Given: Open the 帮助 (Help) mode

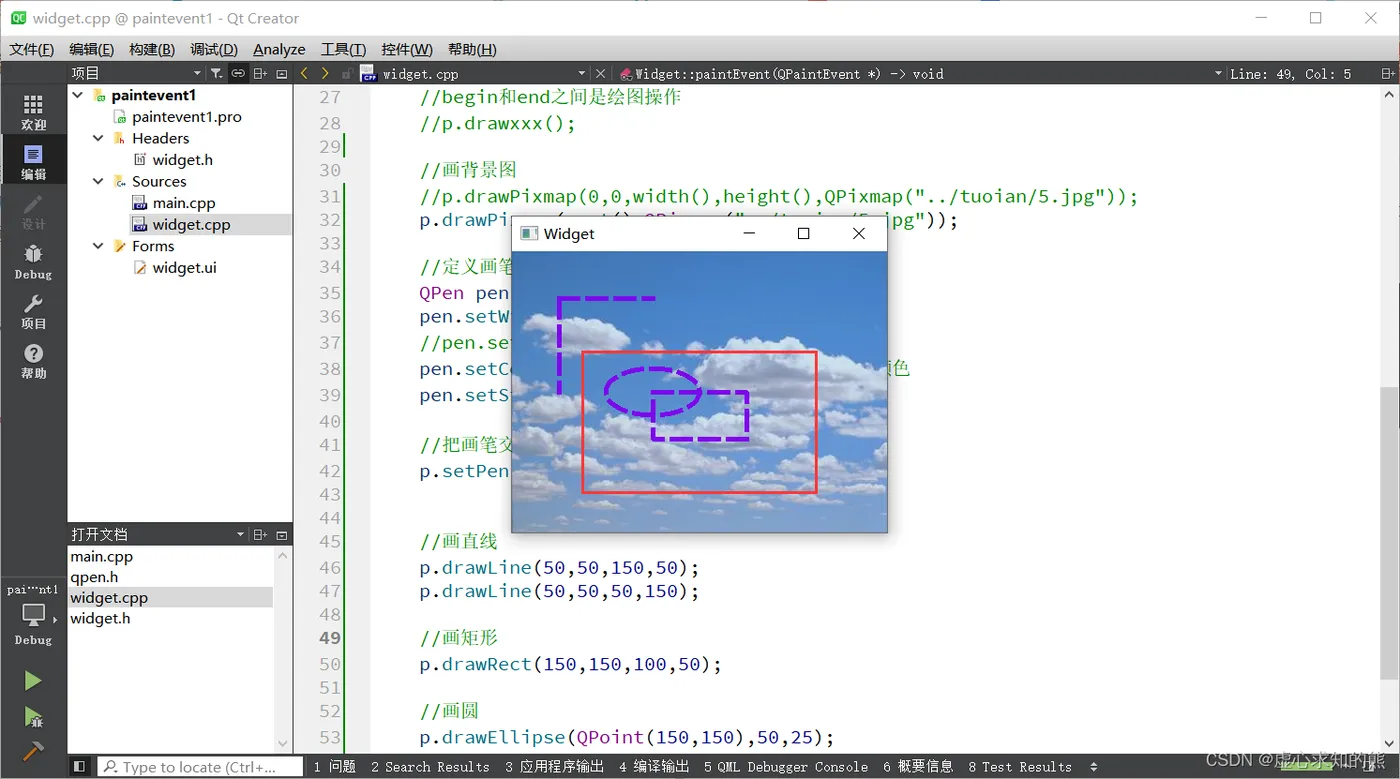Looking at the screenshot, I should tap(33, 361).
